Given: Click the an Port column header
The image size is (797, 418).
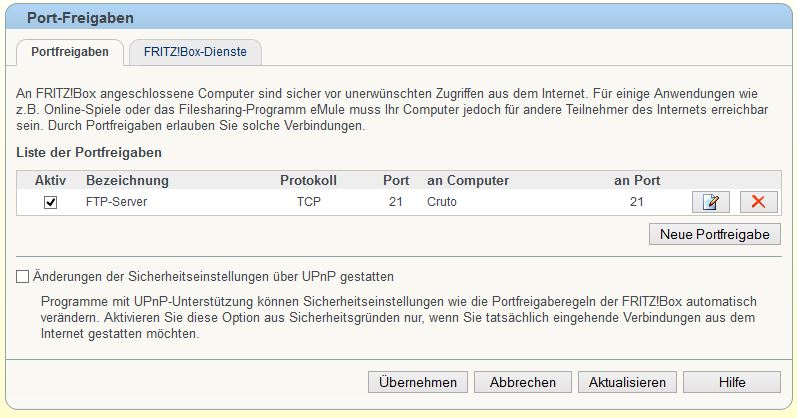Looking at the screenshot, I should point(637,181).
